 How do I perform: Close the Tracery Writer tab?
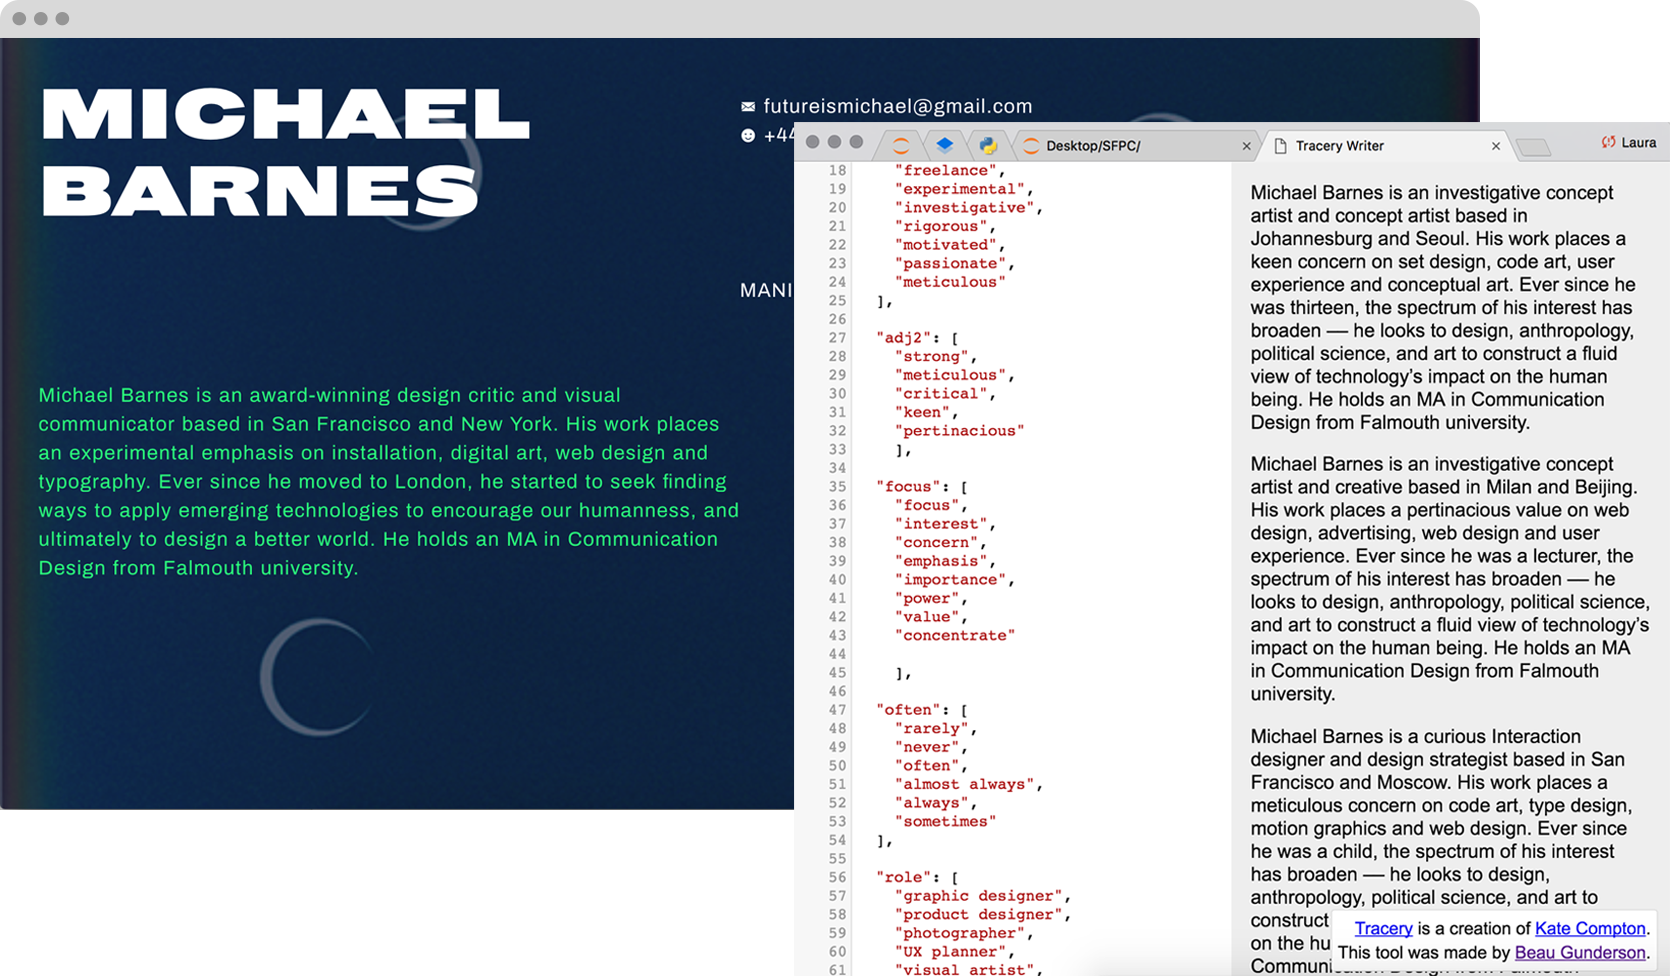(1496, 146)
